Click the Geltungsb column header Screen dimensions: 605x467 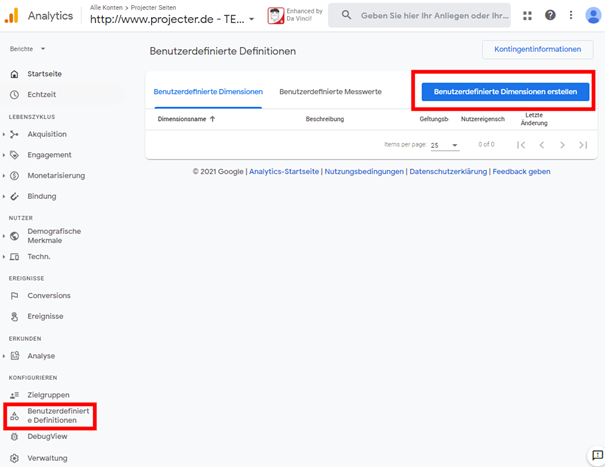coord(434,119)
